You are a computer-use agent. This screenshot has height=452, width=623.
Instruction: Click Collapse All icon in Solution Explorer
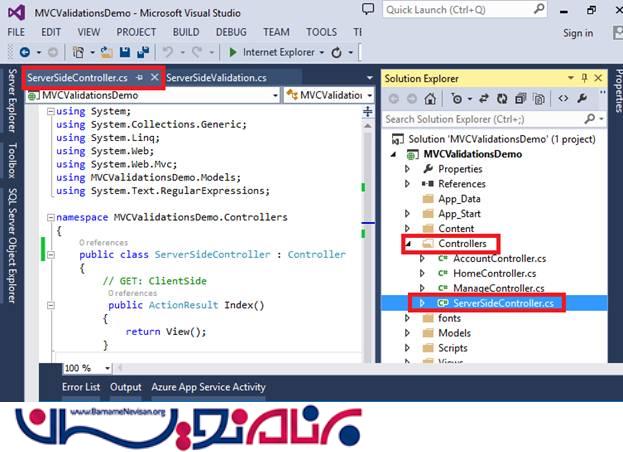[x=519, y=98]
